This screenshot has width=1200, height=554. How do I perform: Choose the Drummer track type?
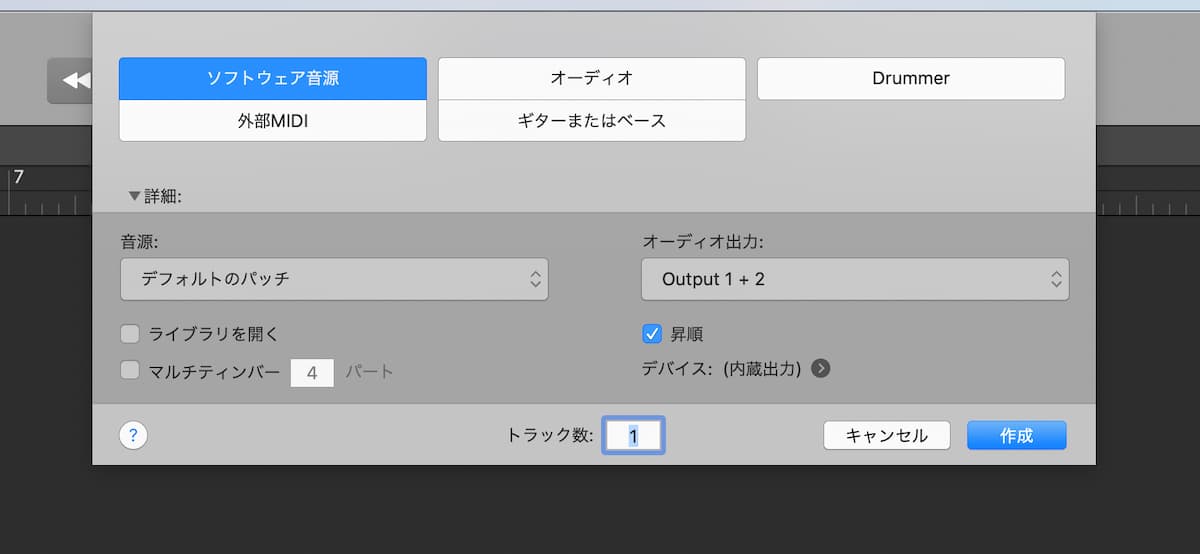[x=910, y=78]
